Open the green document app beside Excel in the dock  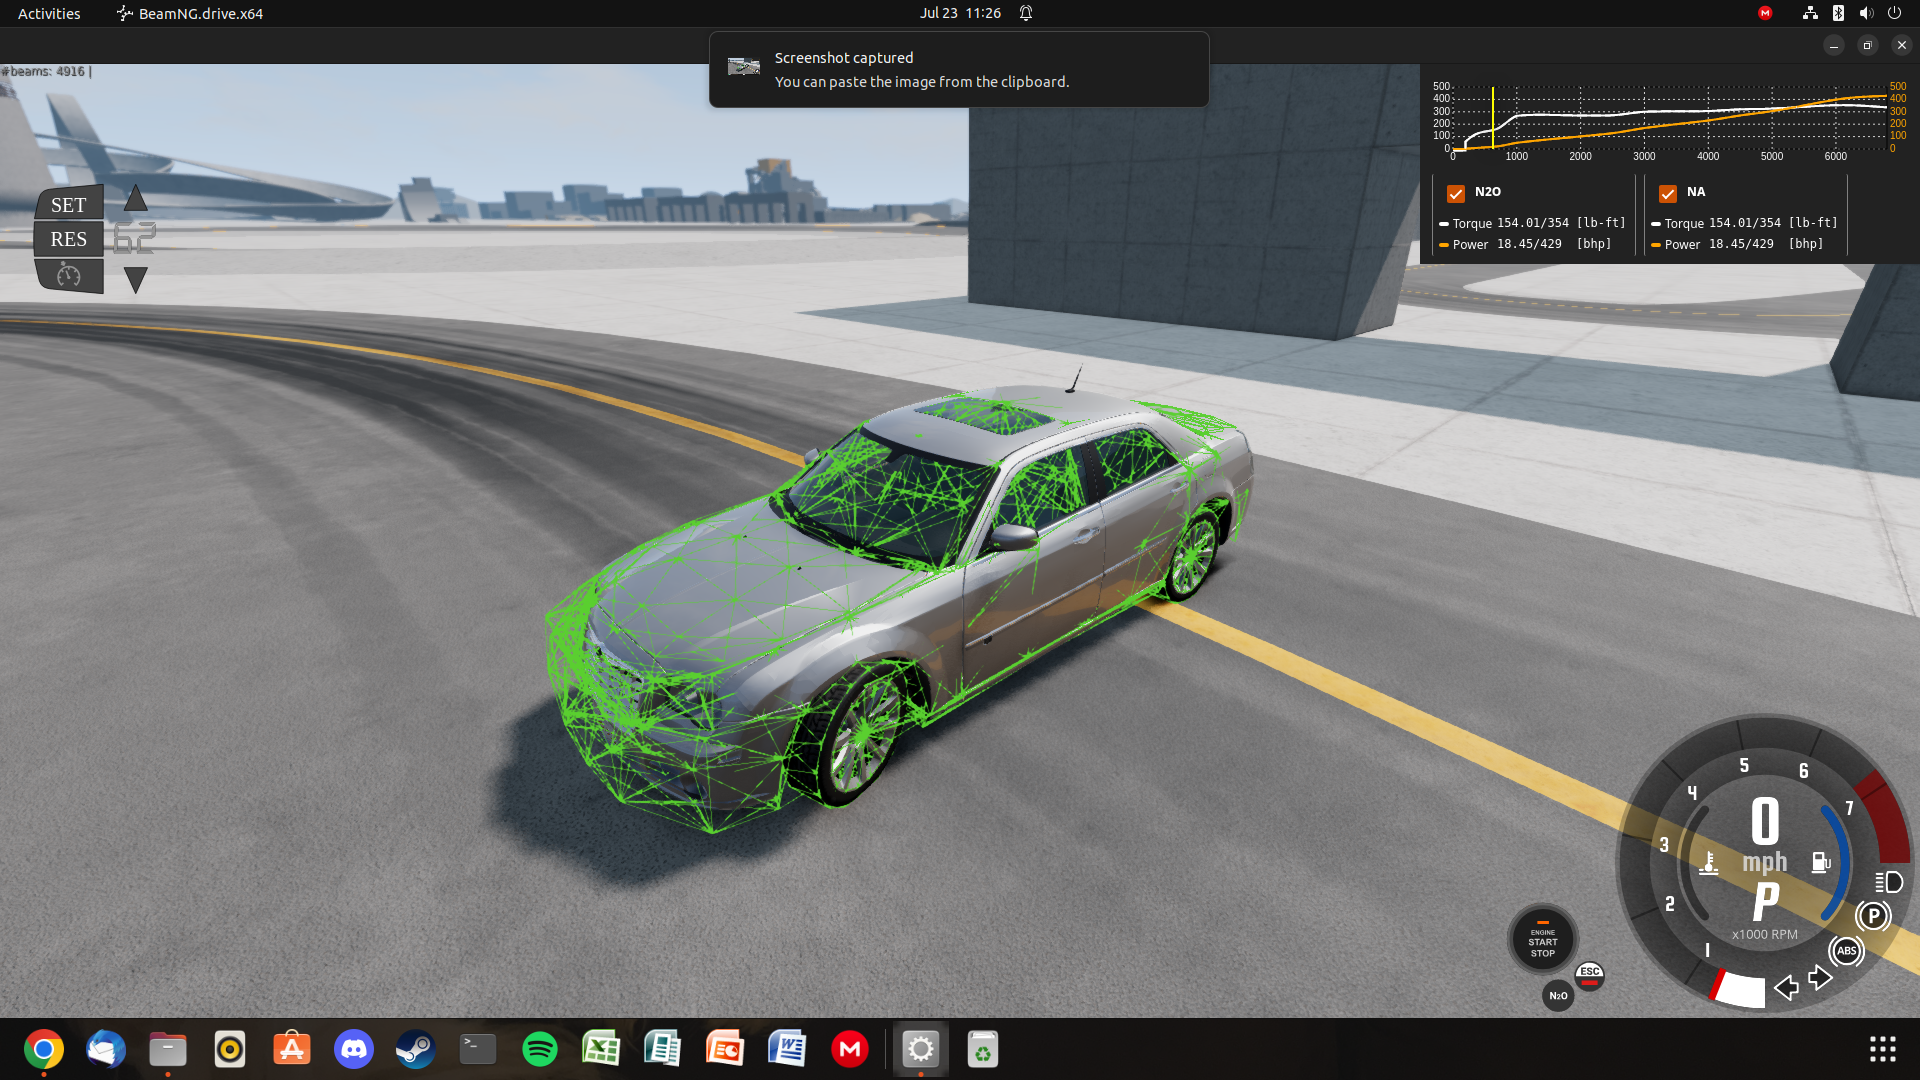pos(664,1049)
